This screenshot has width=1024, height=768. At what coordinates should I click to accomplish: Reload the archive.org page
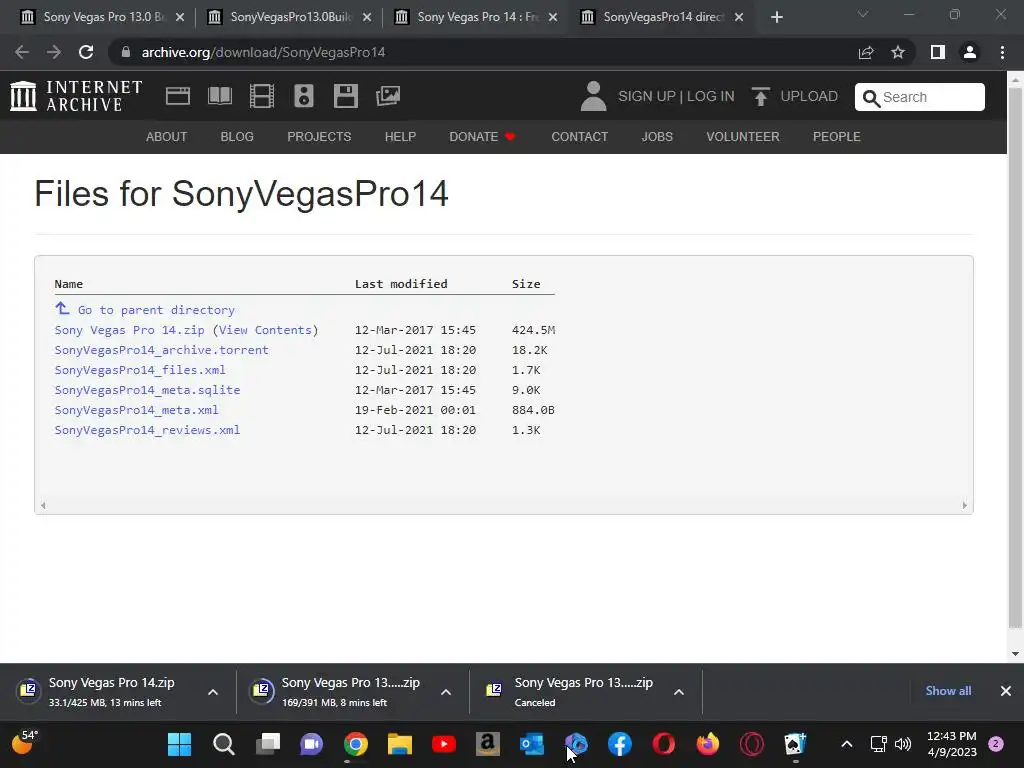86,52
